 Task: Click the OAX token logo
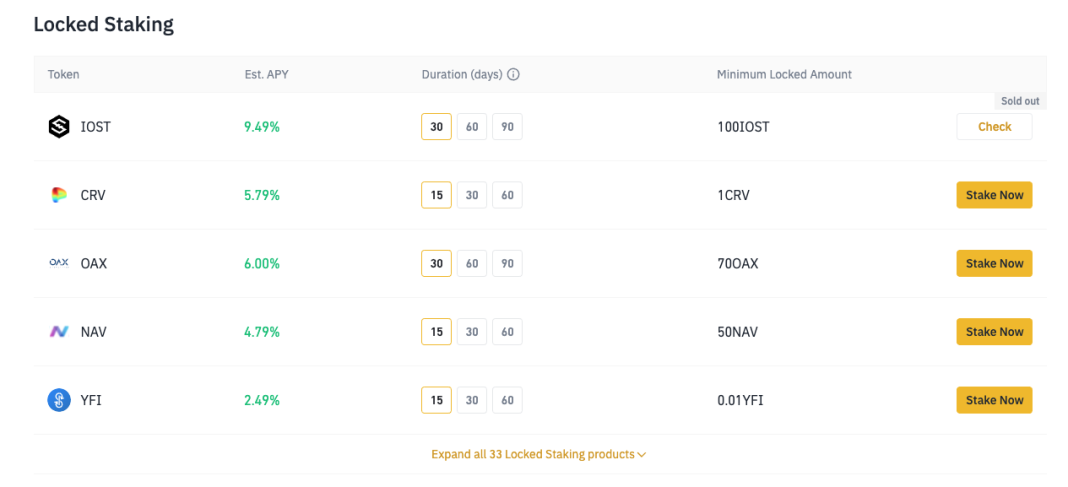59,263
